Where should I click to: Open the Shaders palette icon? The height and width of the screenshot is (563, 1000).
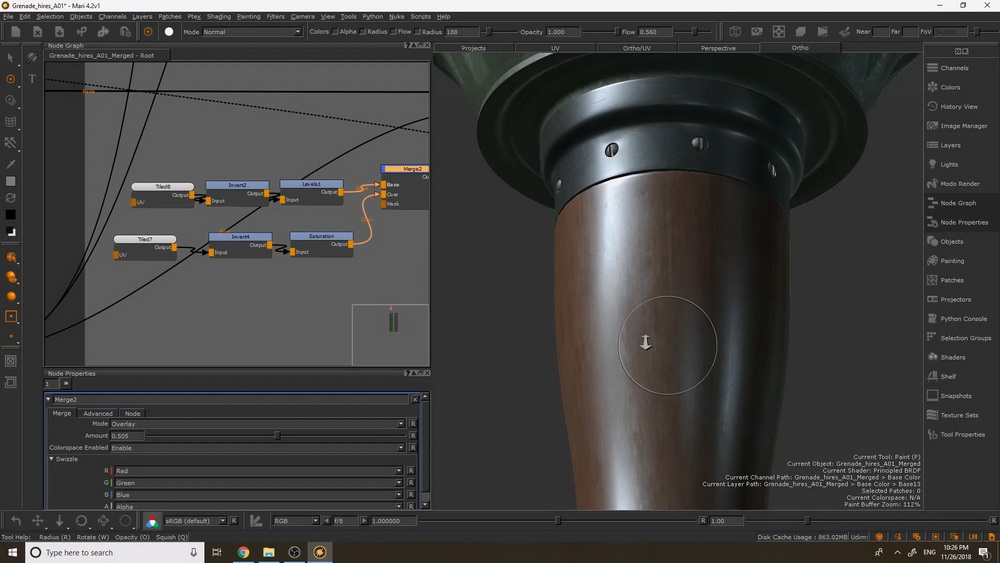(x=932, y=357)
